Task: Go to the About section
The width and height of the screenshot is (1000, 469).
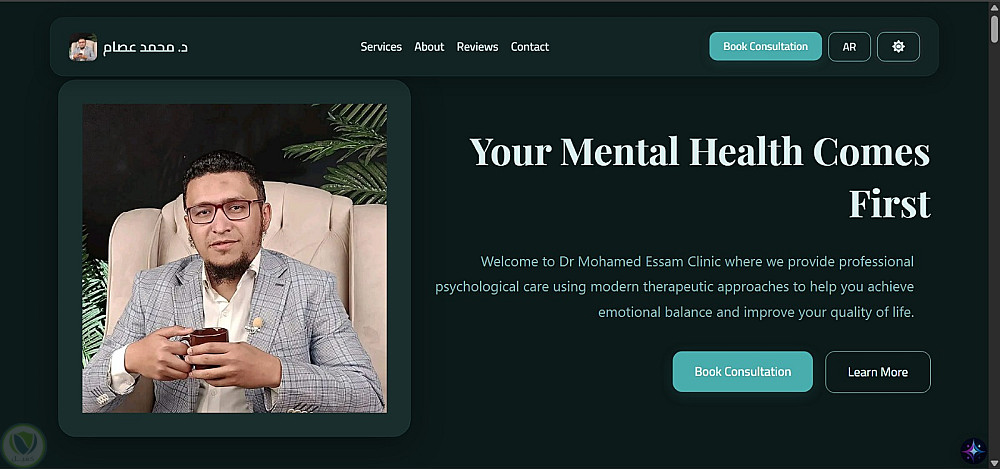Action: (x=429, y=47)
